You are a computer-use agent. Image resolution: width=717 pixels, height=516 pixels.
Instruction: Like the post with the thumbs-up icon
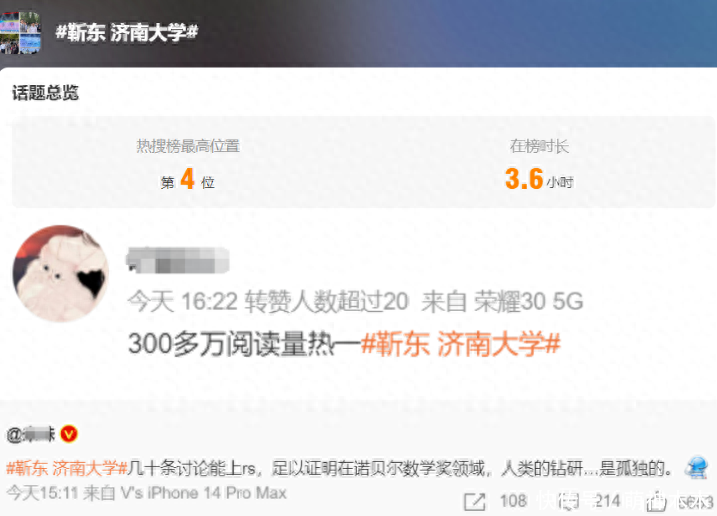point(657,501)
